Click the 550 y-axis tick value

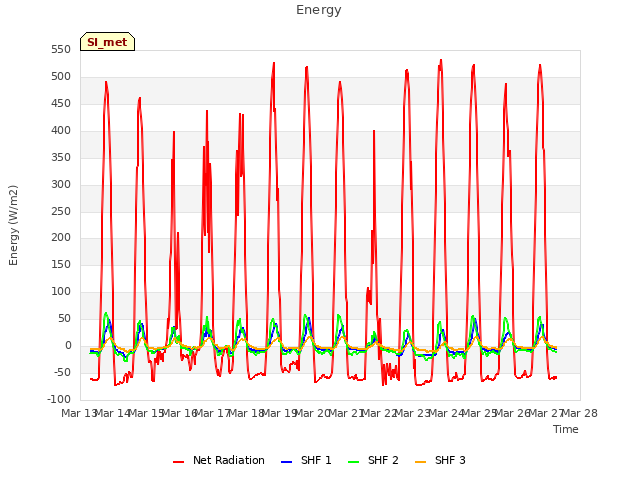[x=61, y=50]
